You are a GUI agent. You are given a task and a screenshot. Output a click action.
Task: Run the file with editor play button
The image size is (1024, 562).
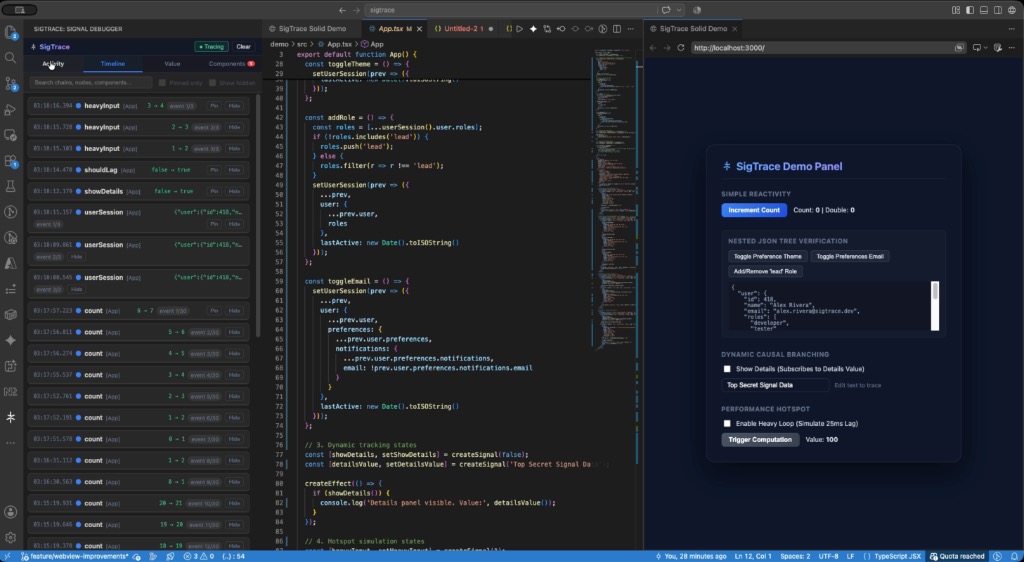[x=519, y=29]
